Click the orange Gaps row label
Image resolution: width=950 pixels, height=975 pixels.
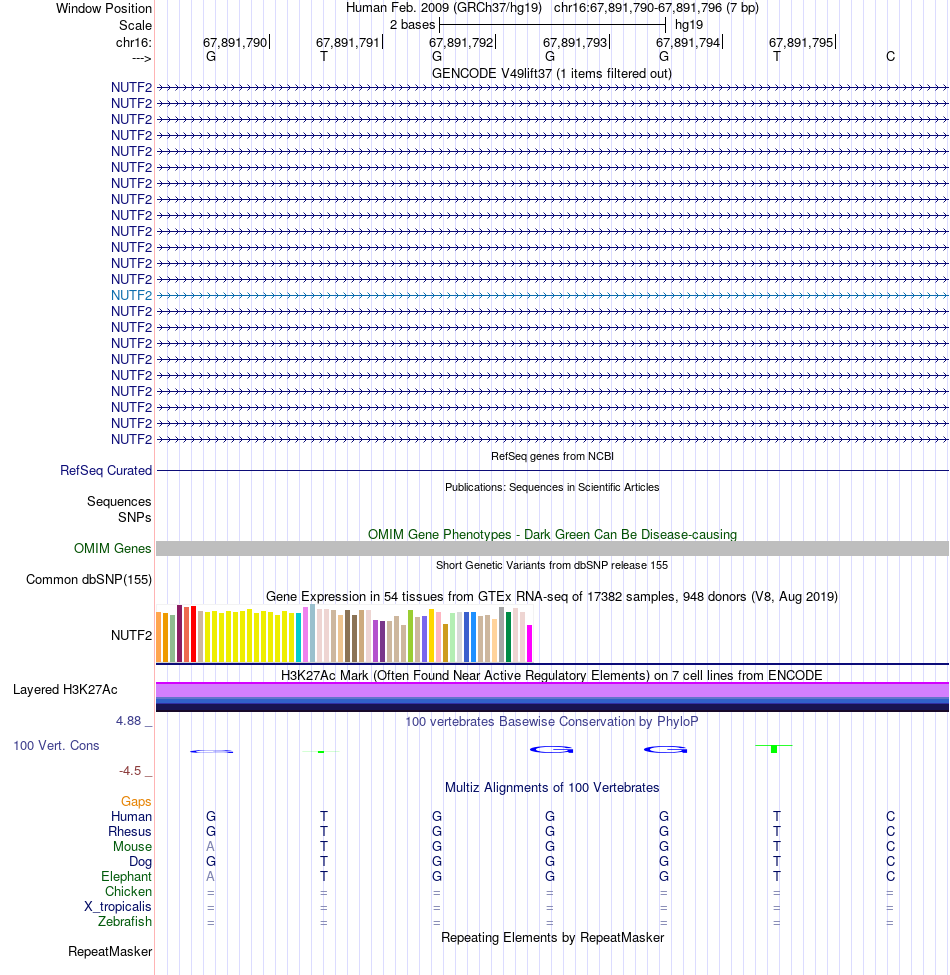click(136, 802)
